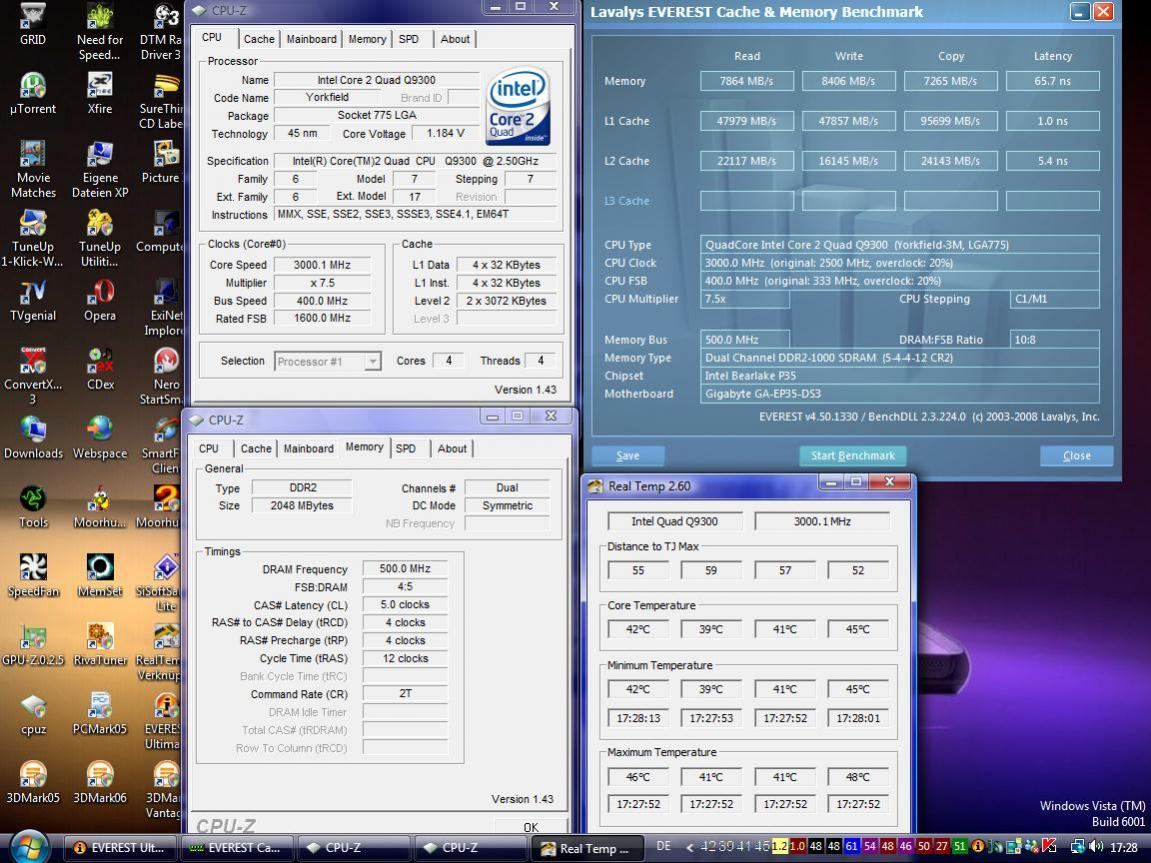Launch Xfire desktop shortcut
This screenshot has height=863, width=1151.
coord(100,94)
